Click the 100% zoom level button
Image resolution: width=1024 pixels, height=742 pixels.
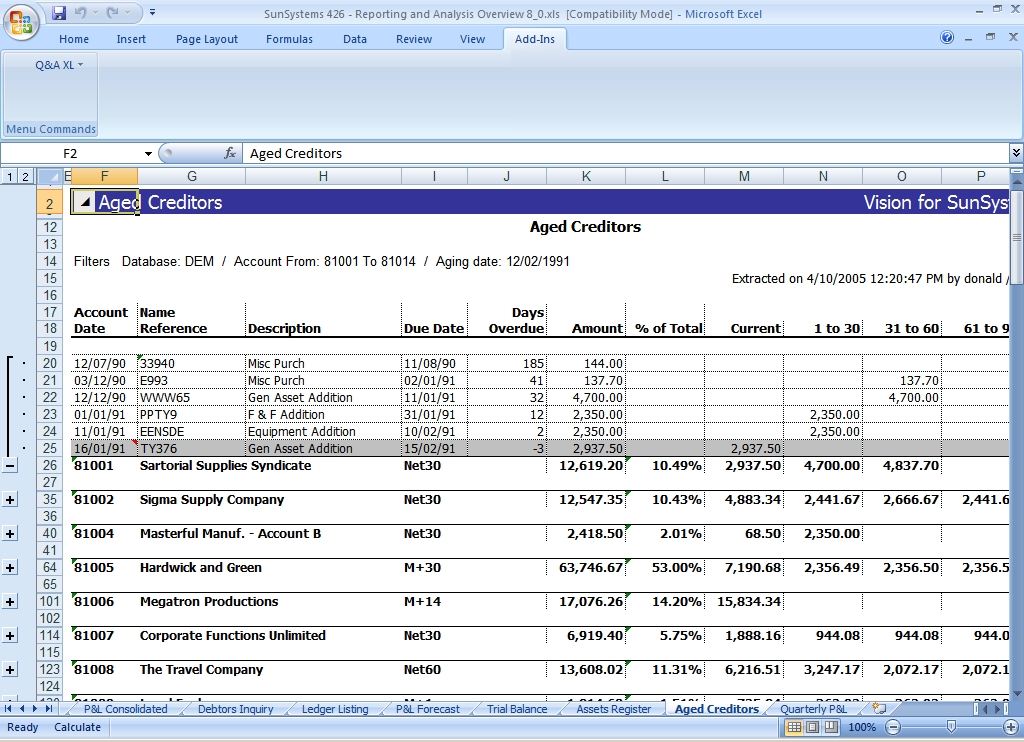(x=862, y=727)
